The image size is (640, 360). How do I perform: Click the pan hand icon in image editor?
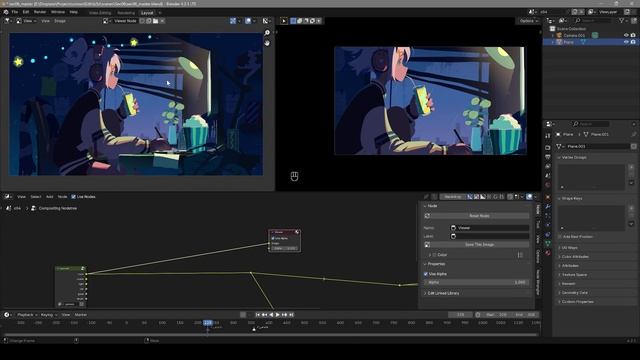[x=267, y=43]
